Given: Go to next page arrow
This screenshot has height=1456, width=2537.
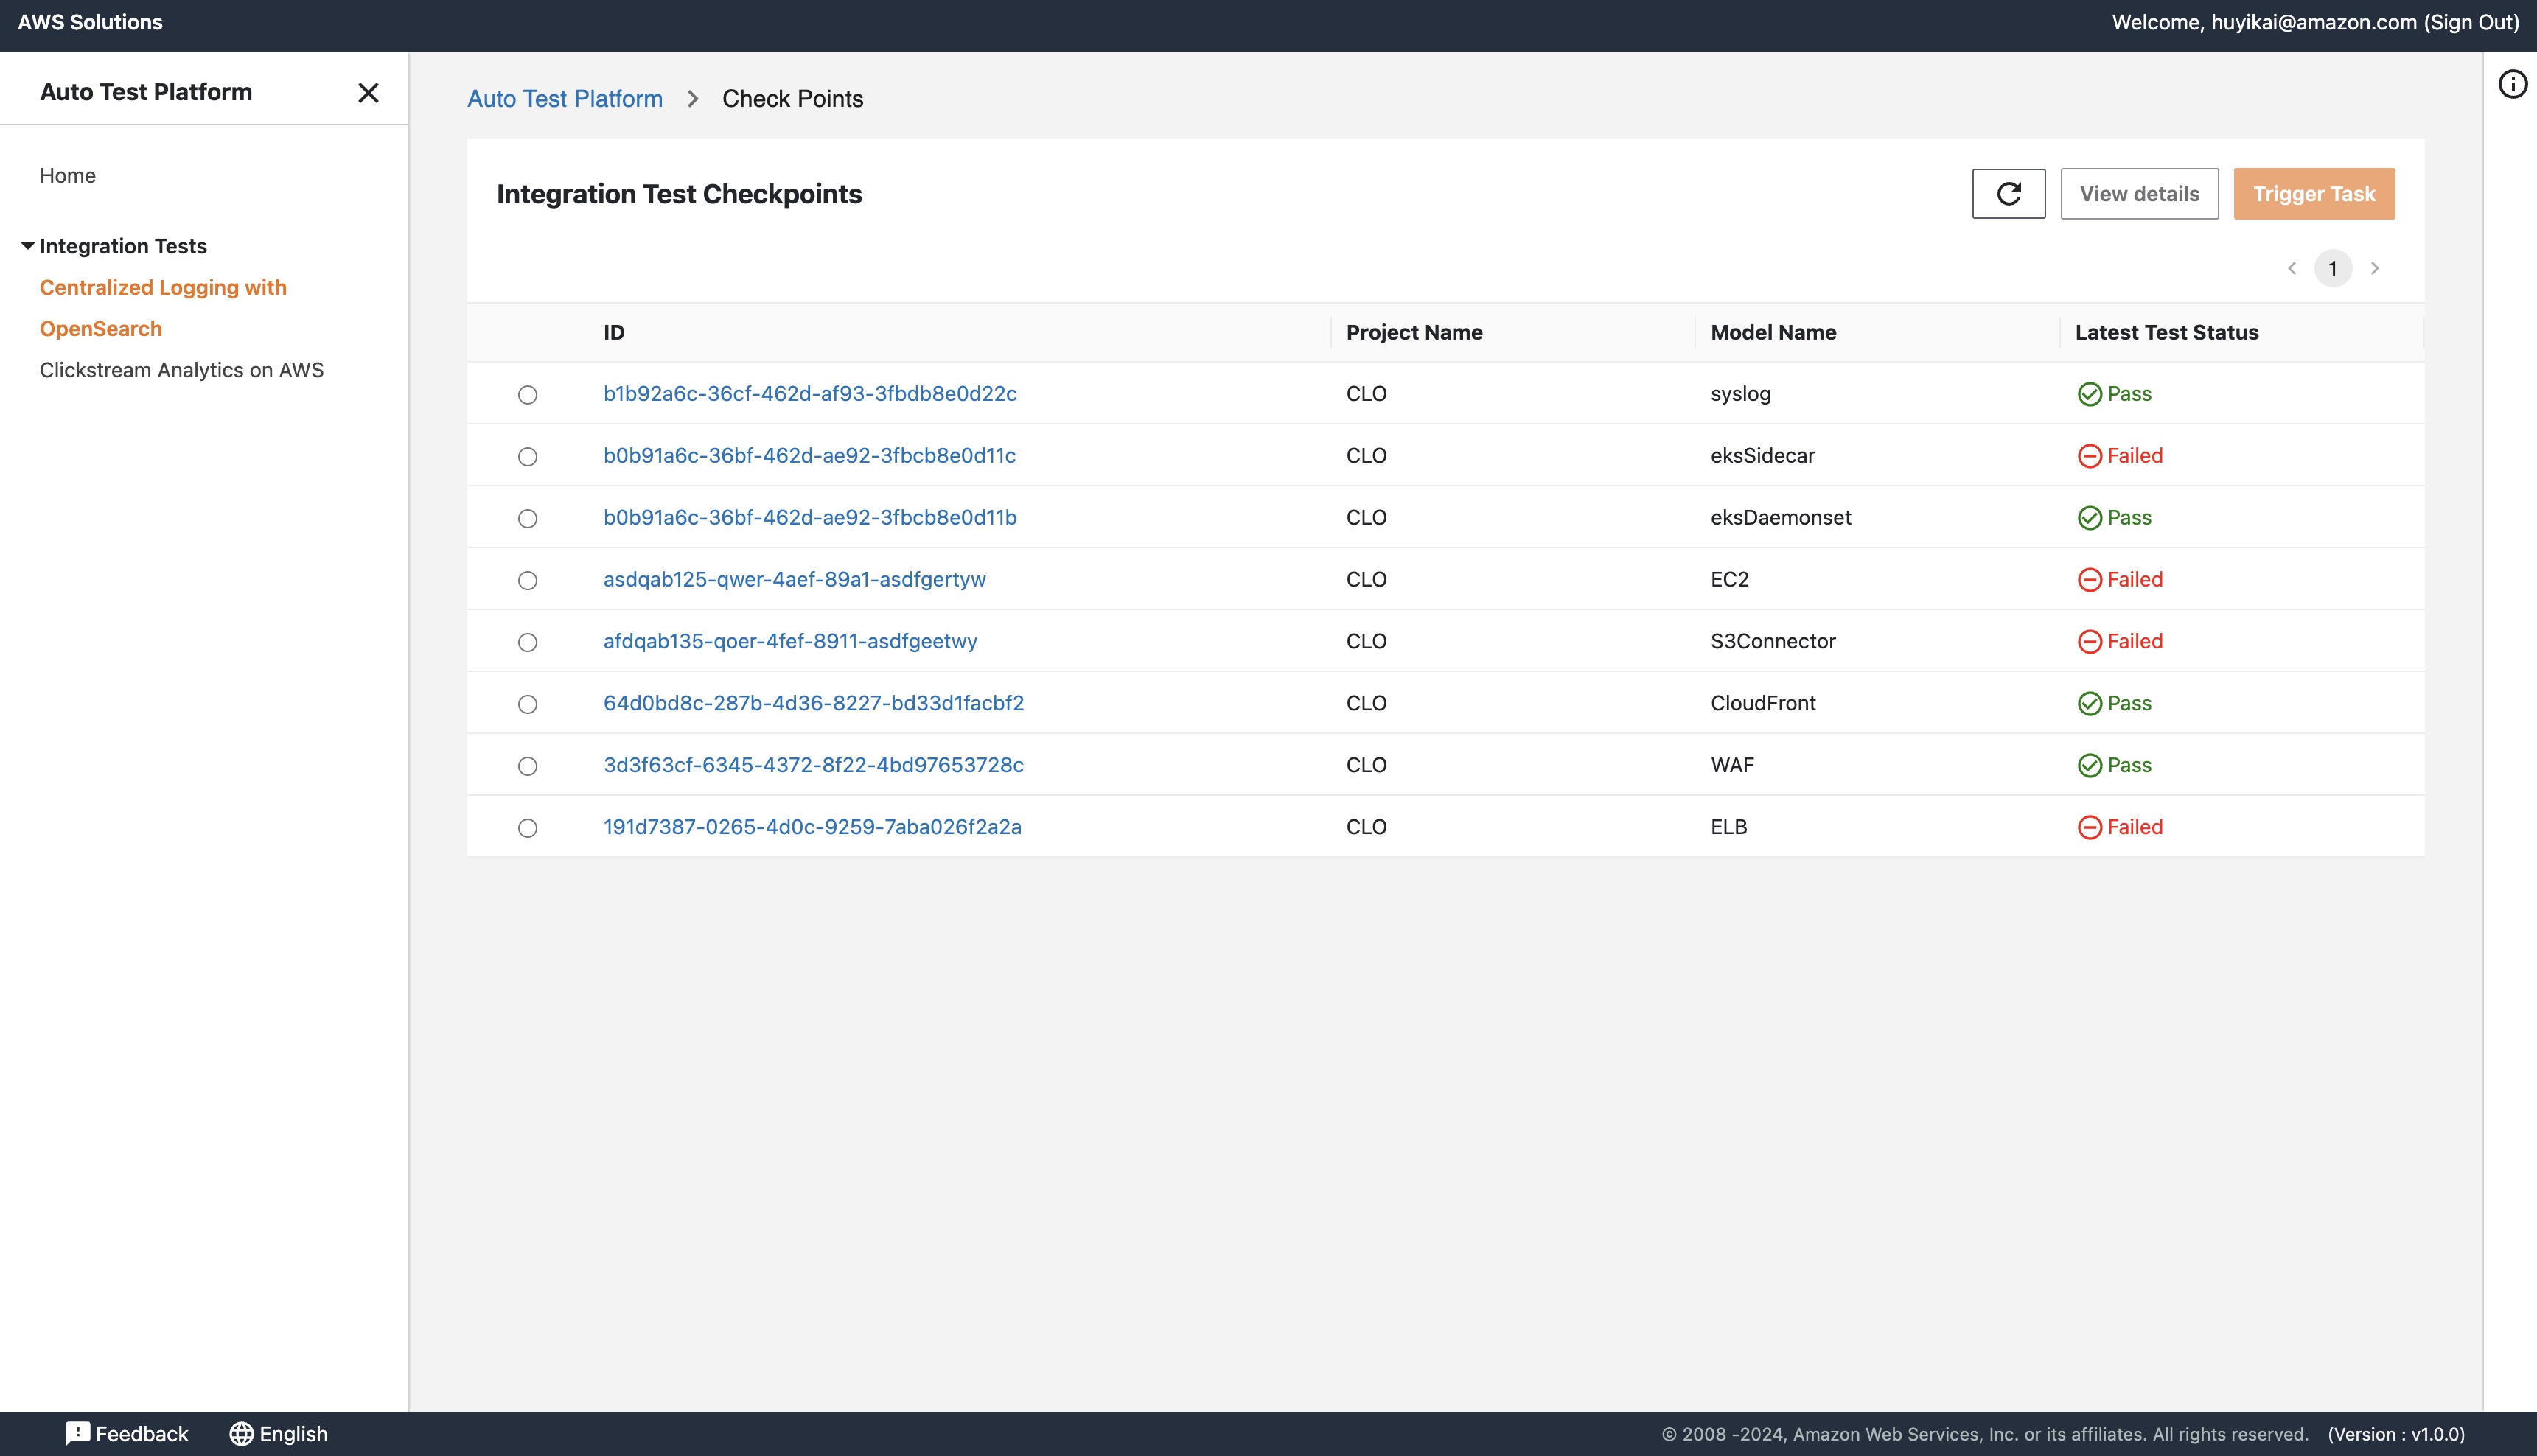Looking at the screenshot, I should pos(2375,268).
